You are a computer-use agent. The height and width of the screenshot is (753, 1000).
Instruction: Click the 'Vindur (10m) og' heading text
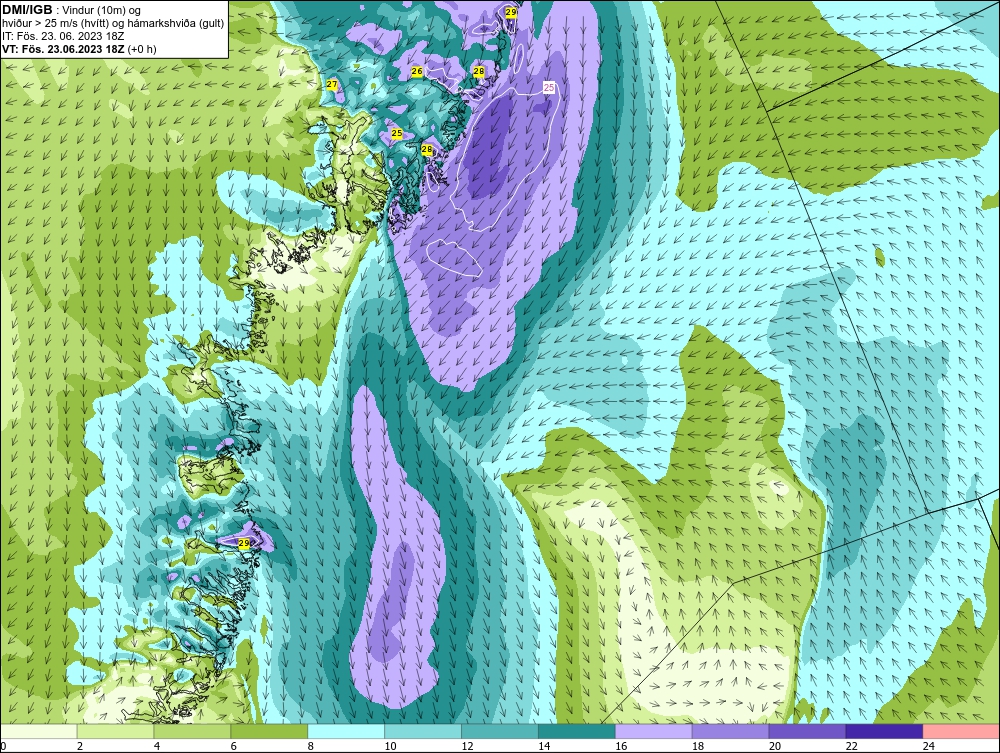point(99,11)
